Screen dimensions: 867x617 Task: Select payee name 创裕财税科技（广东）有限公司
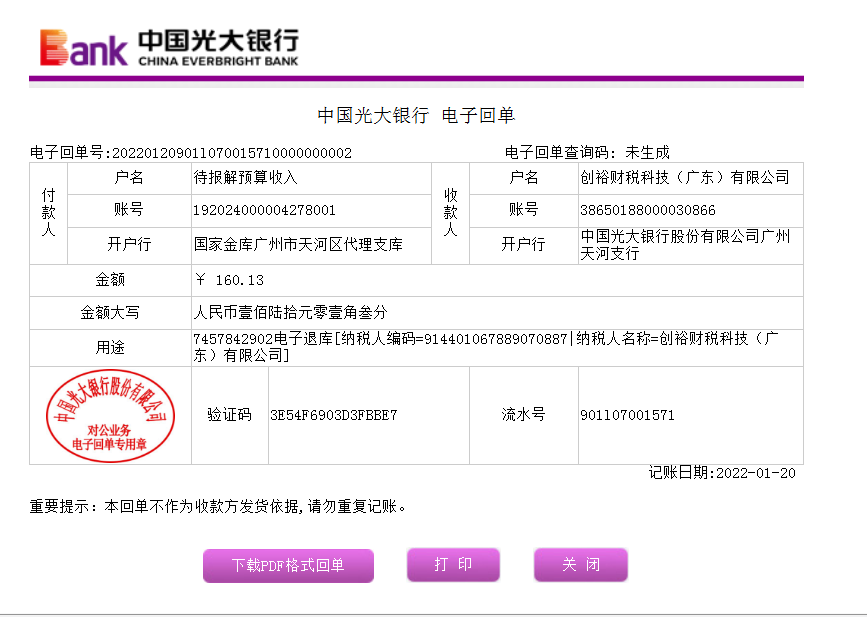click(x=685, y=177)
